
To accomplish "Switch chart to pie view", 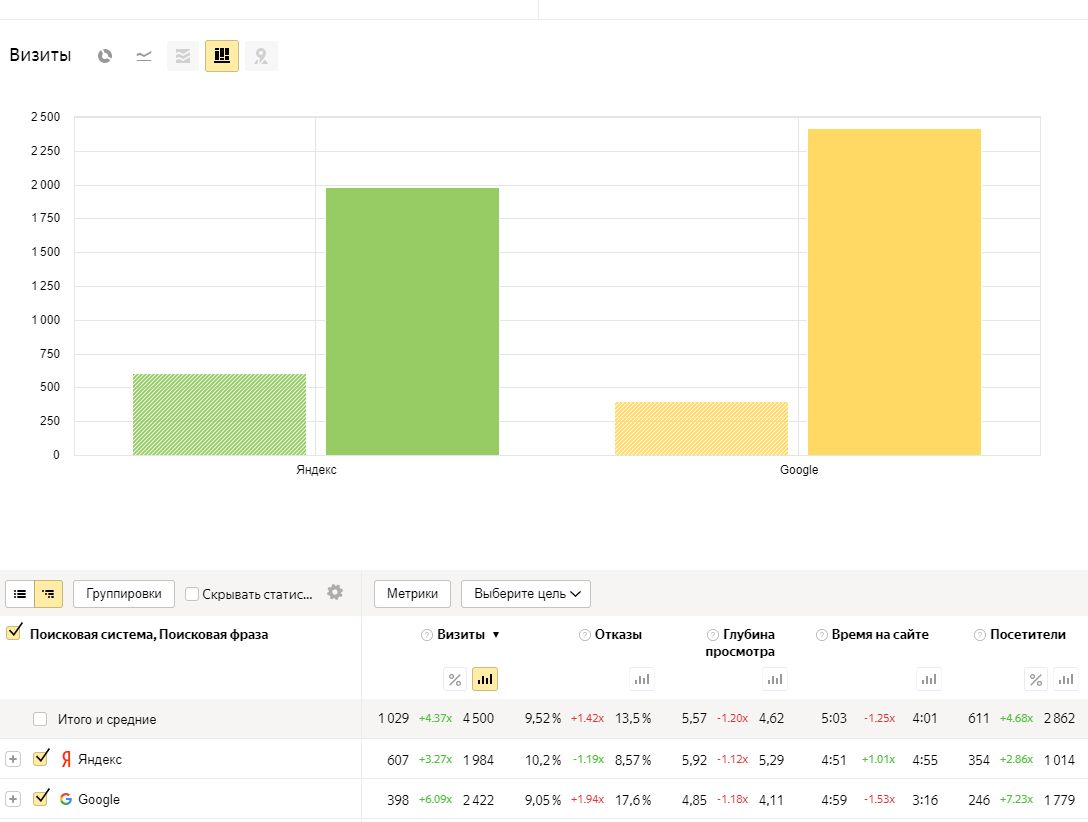I will point(105,56).
